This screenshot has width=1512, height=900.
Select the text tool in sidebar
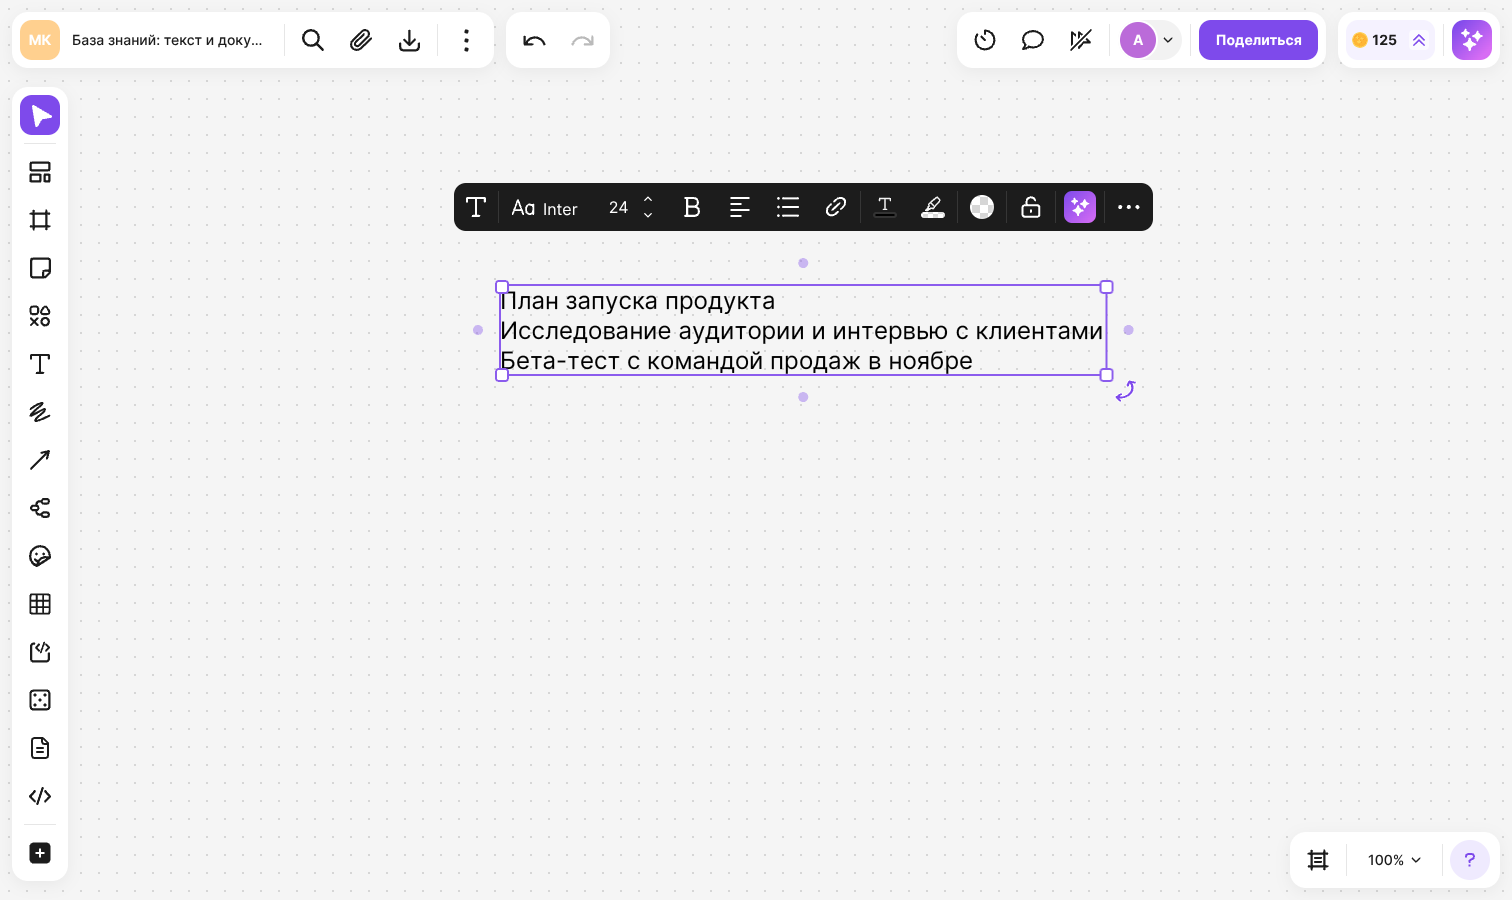(40, 364)
